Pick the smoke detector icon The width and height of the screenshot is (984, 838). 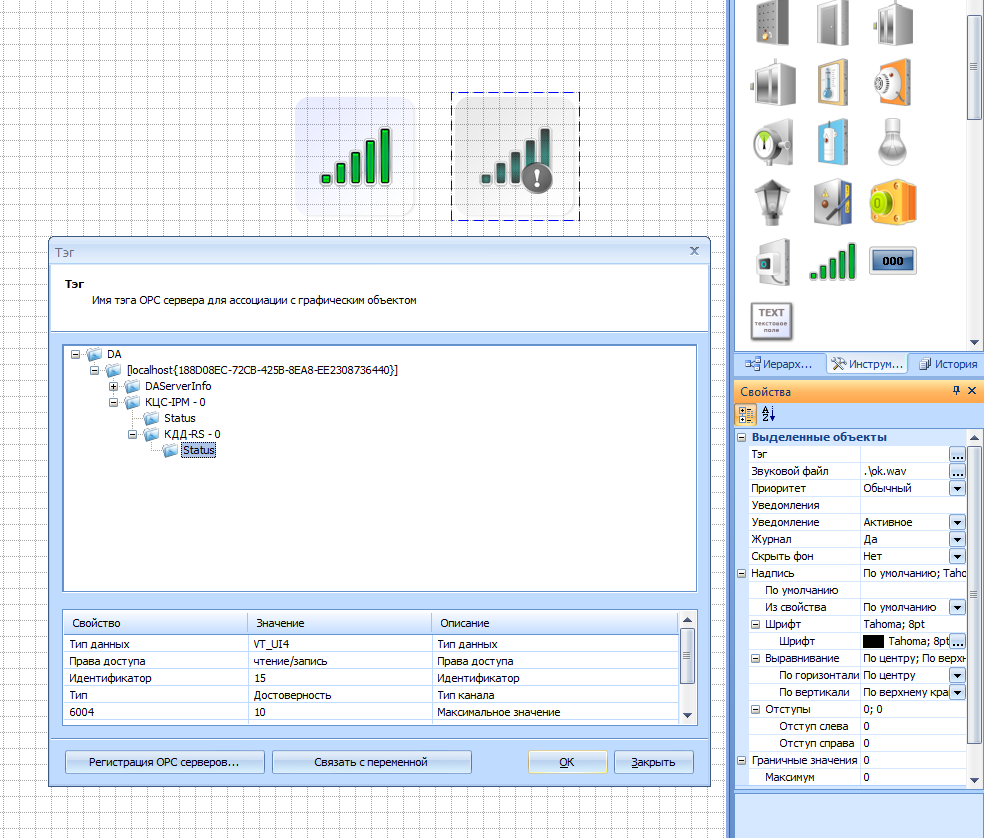[x=890, y=81]
